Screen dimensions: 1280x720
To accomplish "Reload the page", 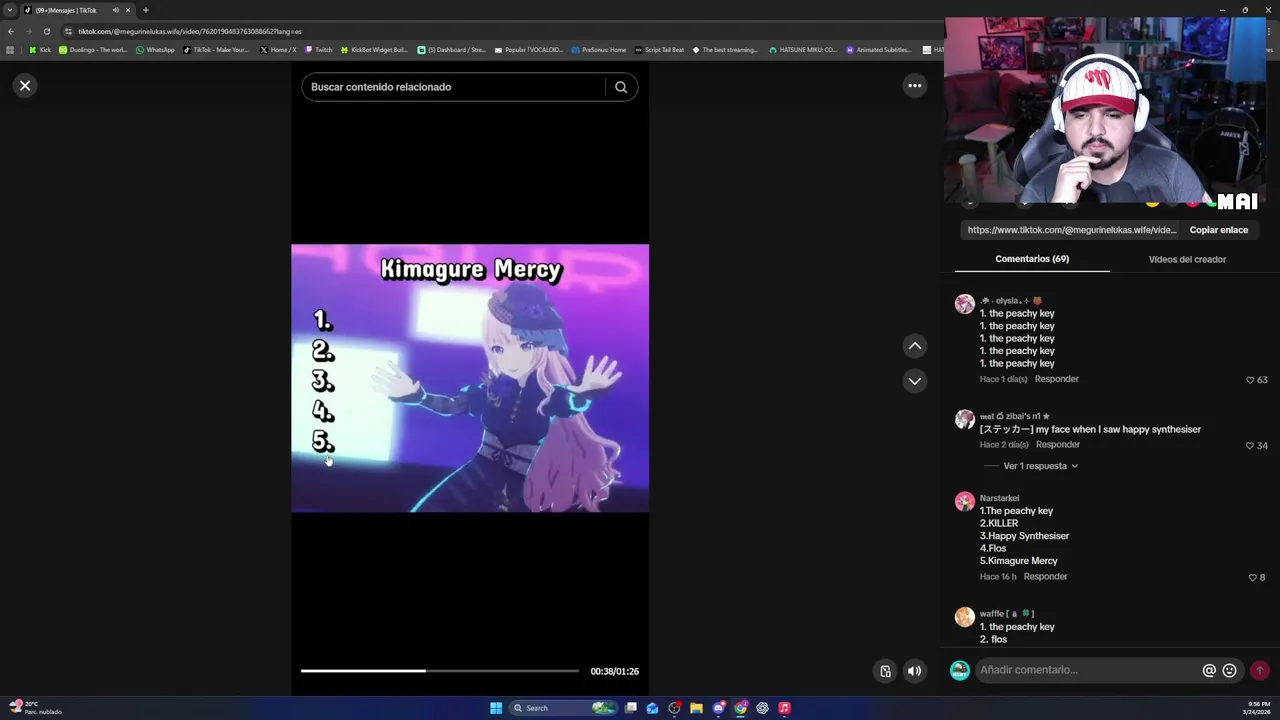I will [46, 31].
